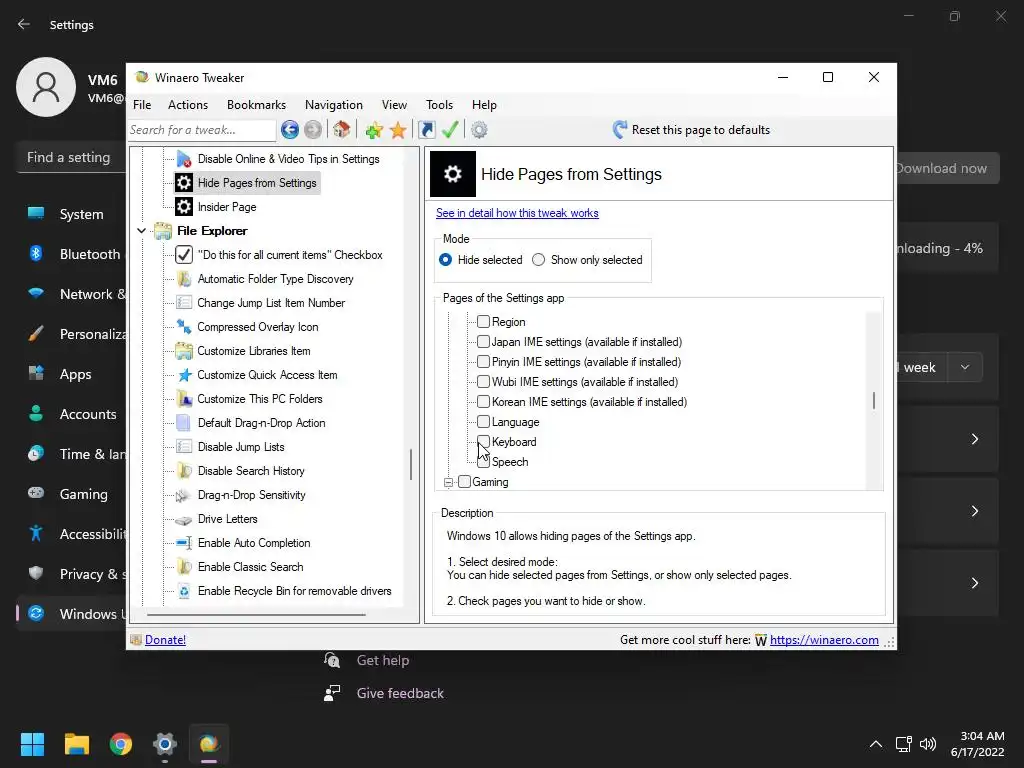This screenshot has height=768, width=1024.
Task: Select the Hide selected radio button
Action: pos(445,260)
